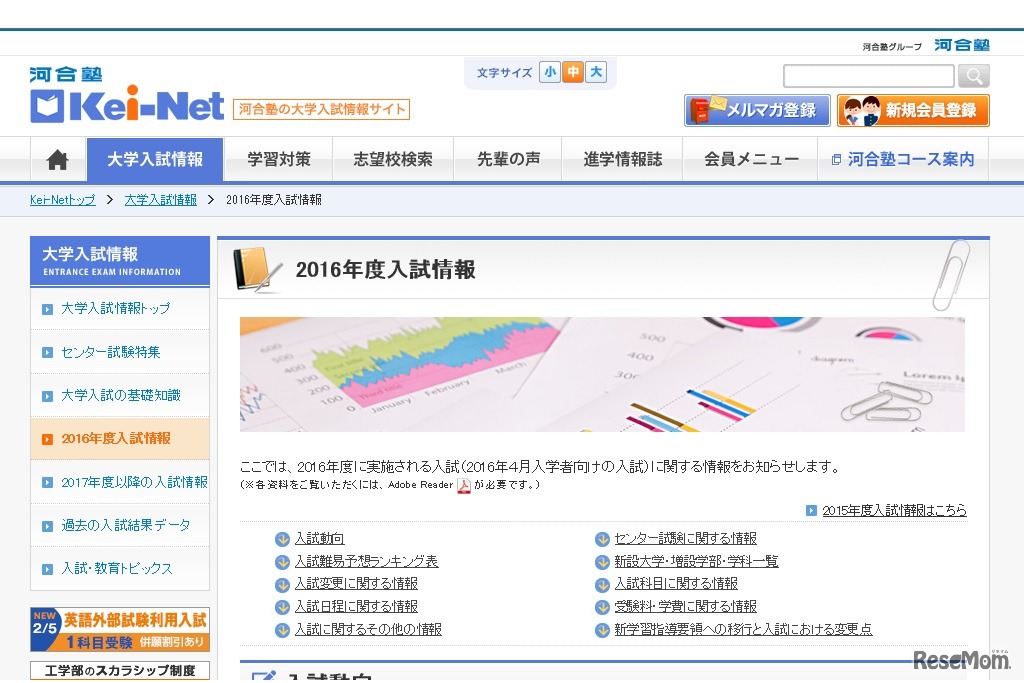Viewport: 1024px width, 683px height.
Task: Click the 新学習指導要領への移行と入試における変更点 link
Action: [x=743, y=629]
